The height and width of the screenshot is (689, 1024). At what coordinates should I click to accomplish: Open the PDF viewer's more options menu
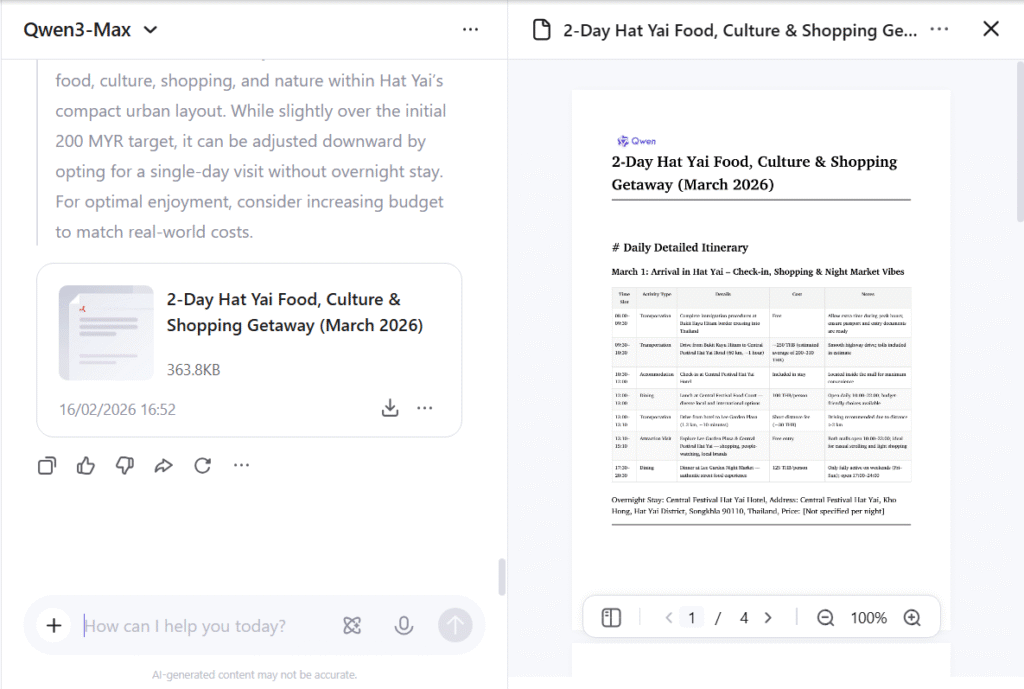939,29
